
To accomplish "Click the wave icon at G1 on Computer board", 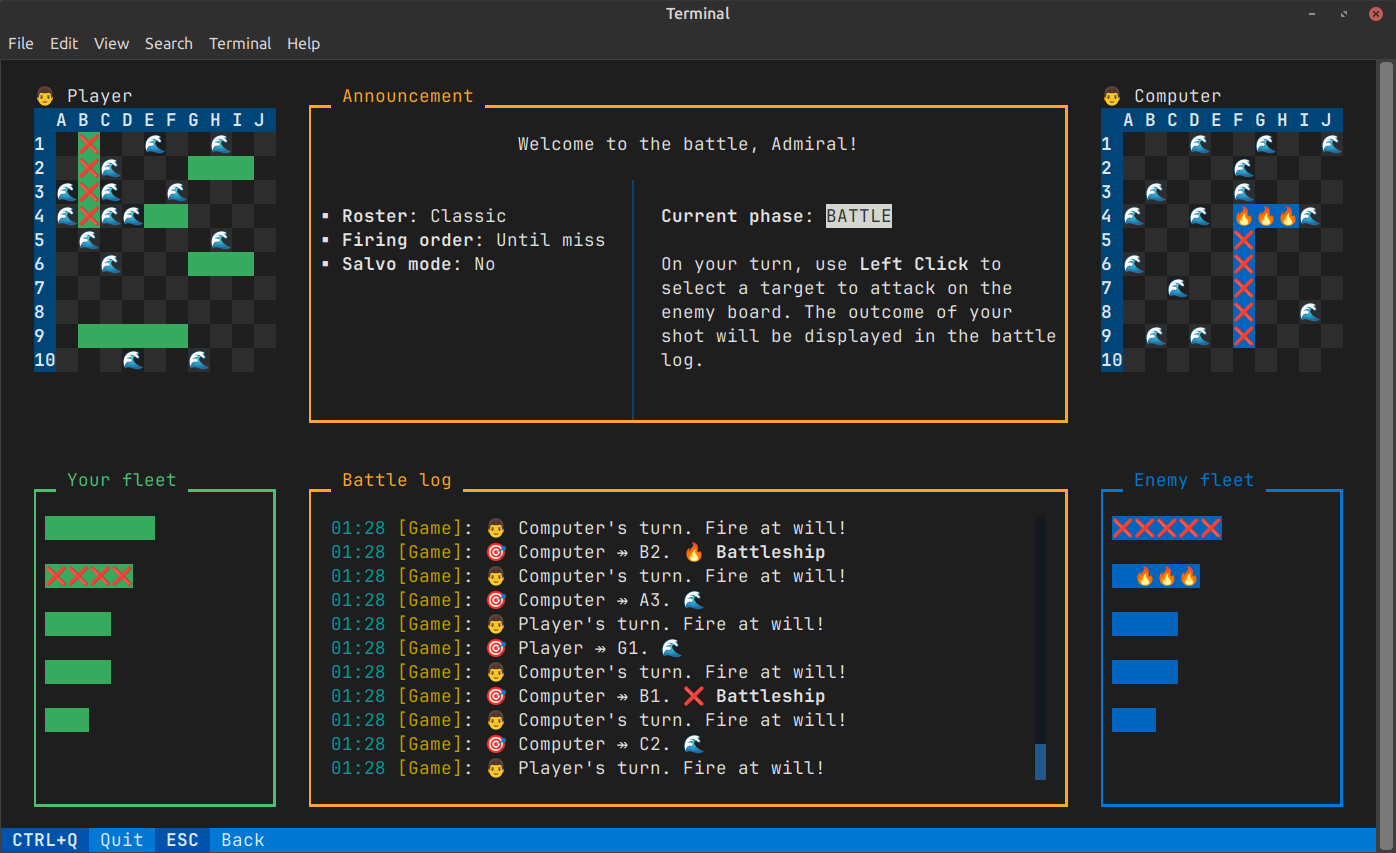I will point(1265,144).
